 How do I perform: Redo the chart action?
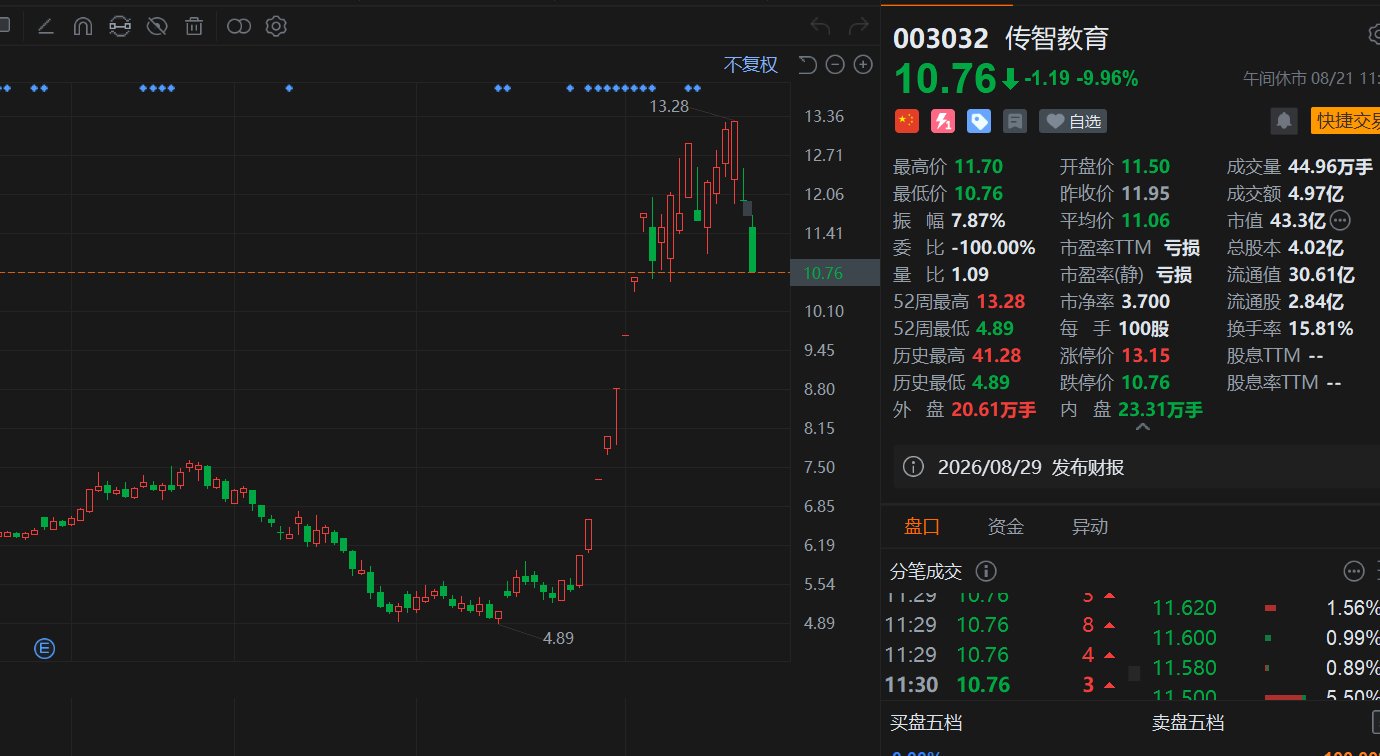858,26
